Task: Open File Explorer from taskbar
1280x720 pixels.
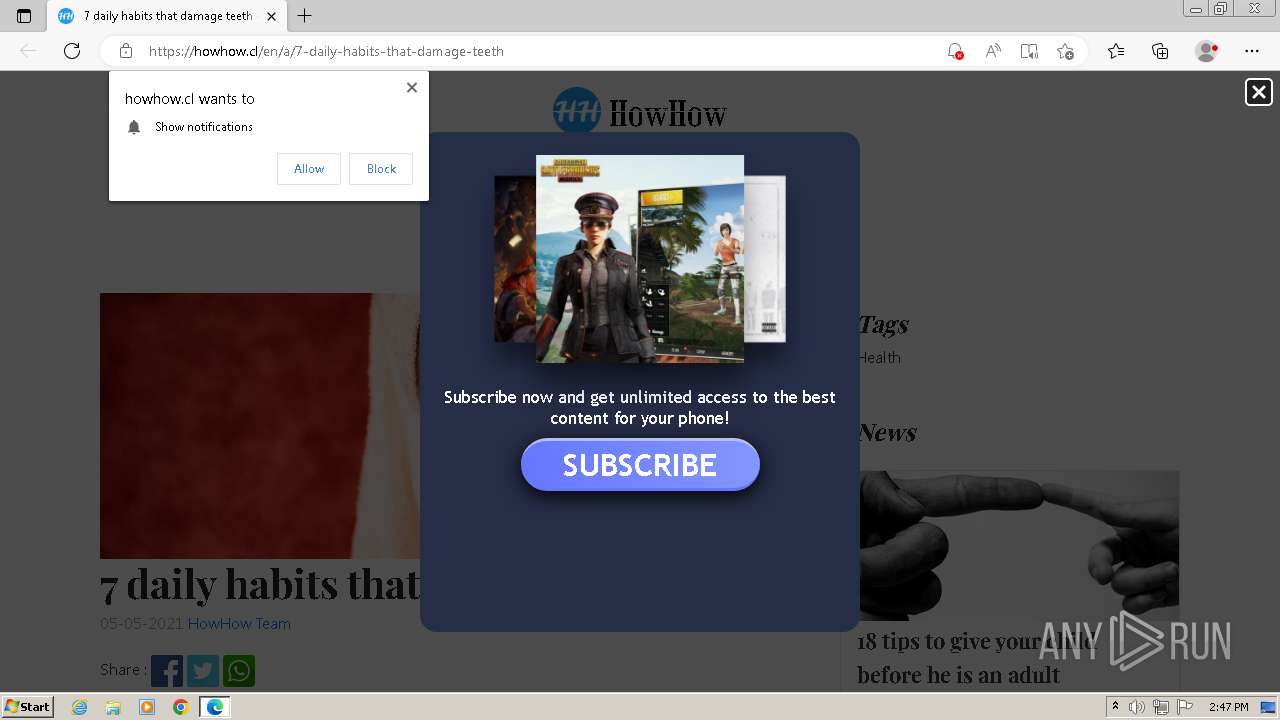Action: tap(113, 707)
